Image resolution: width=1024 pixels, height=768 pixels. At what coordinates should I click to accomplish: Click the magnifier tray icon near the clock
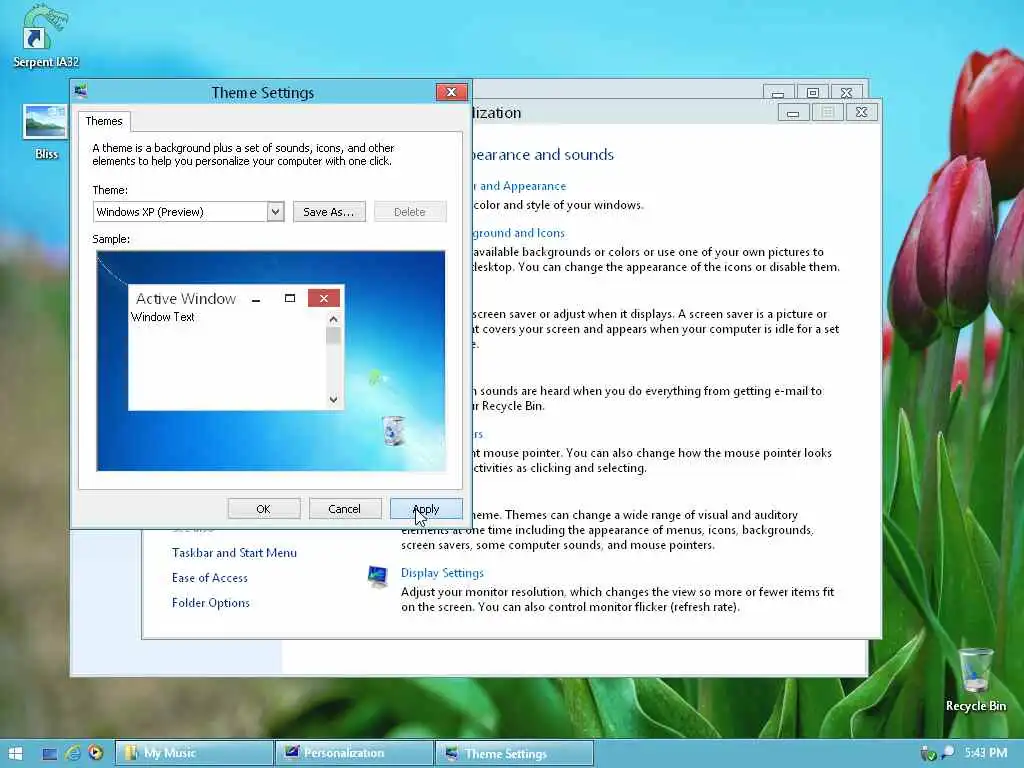[x=948, y=752]
